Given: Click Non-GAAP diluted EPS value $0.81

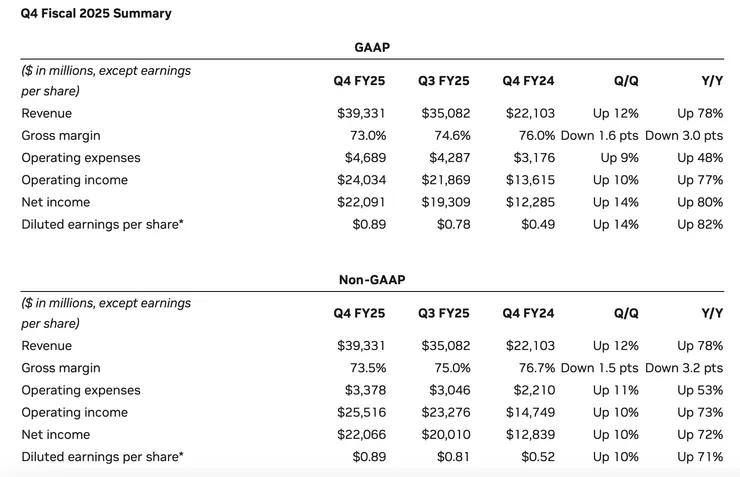Looking at the screenshot, I should tap(453, 456).
